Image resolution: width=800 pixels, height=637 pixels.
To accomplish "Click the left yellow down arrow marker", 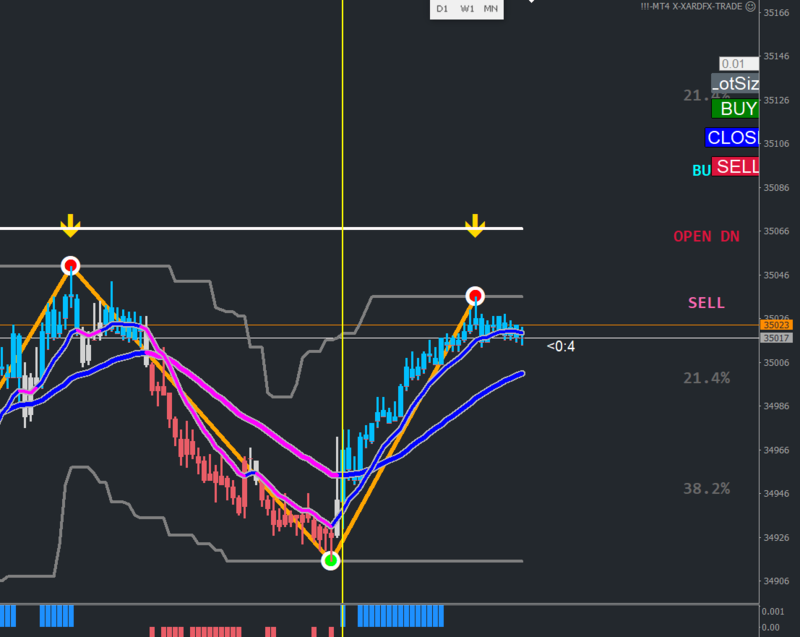I will (70, 226).
